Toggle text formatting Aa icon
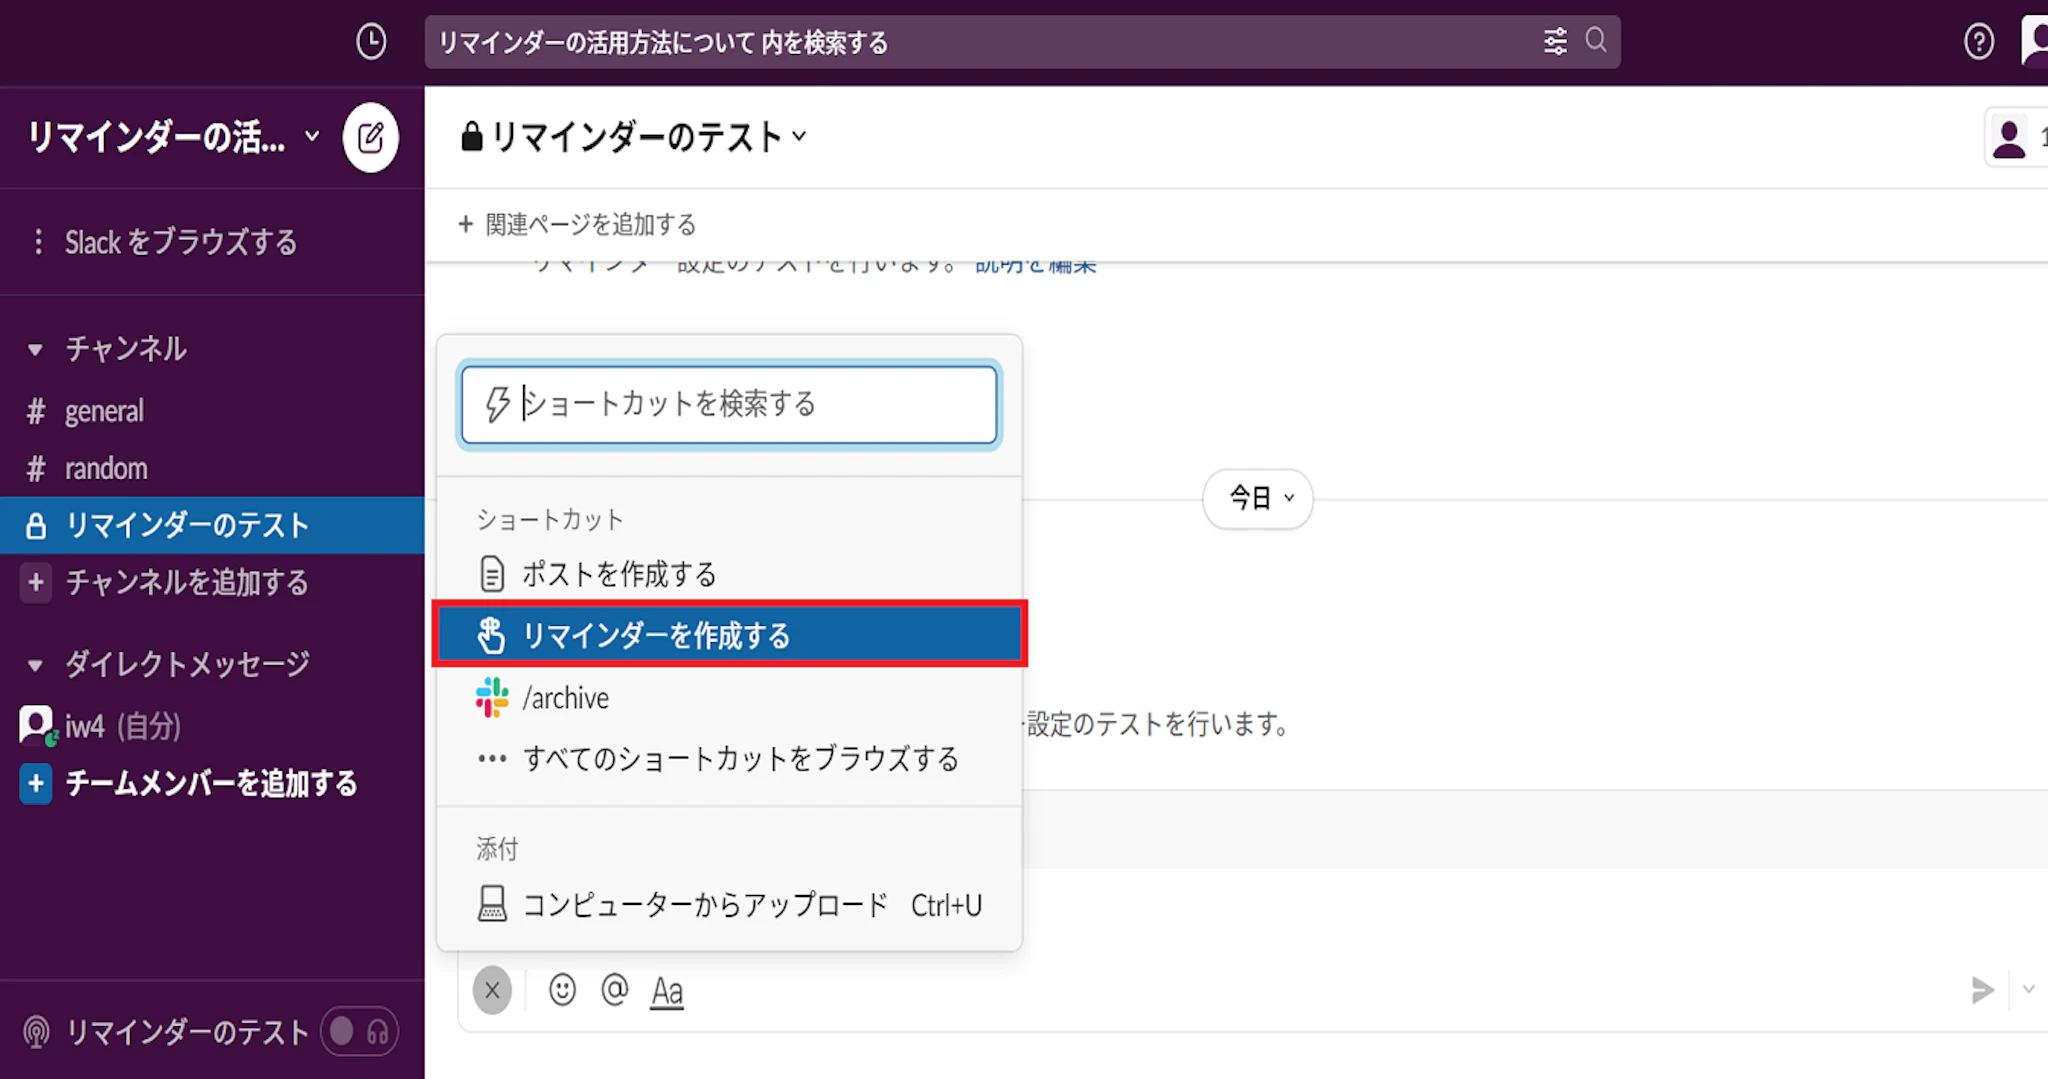This screenshot has height=1079, width=2048. (x=667, y=992)
